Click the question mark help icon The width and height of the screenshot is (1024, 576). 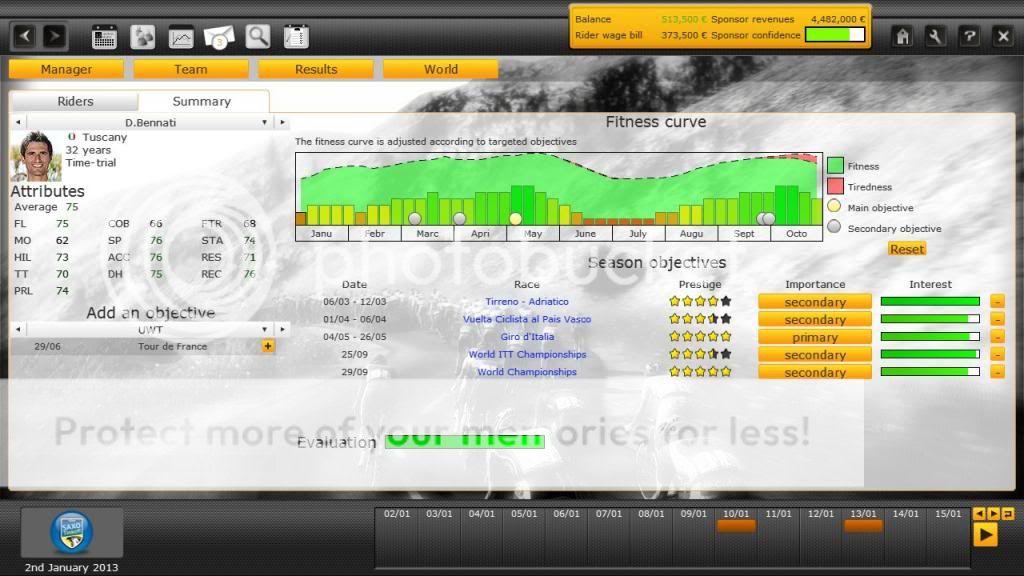pyautogui.click(x=969, y=36)
